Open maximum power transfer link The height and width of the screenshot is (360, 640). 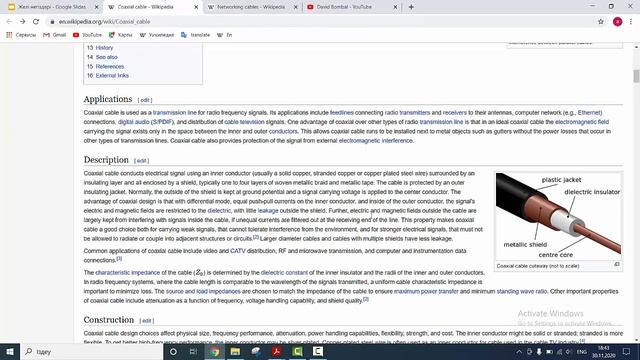(x=426, y=291)
